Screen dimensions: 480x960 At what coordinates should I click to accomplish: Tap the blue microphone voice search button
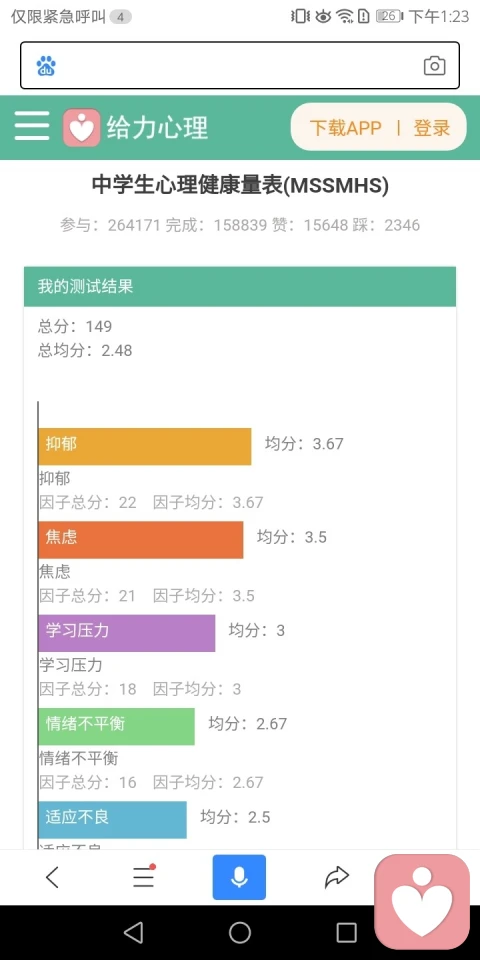pos(239,877)
